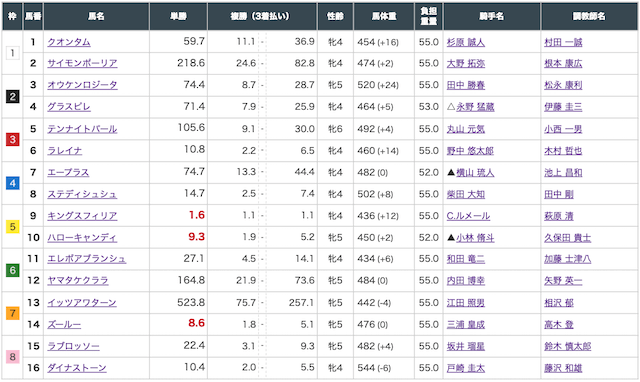
Task: Open trainer link 木村 哲也
Action: (563, 151)
